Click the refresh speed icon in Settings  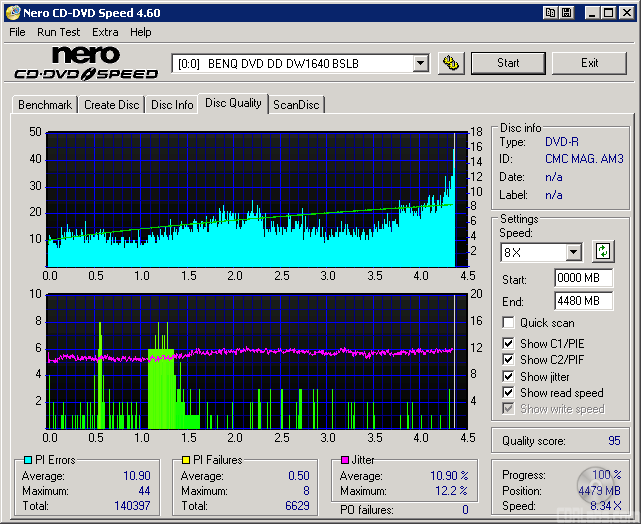click(x=603, y=251)
